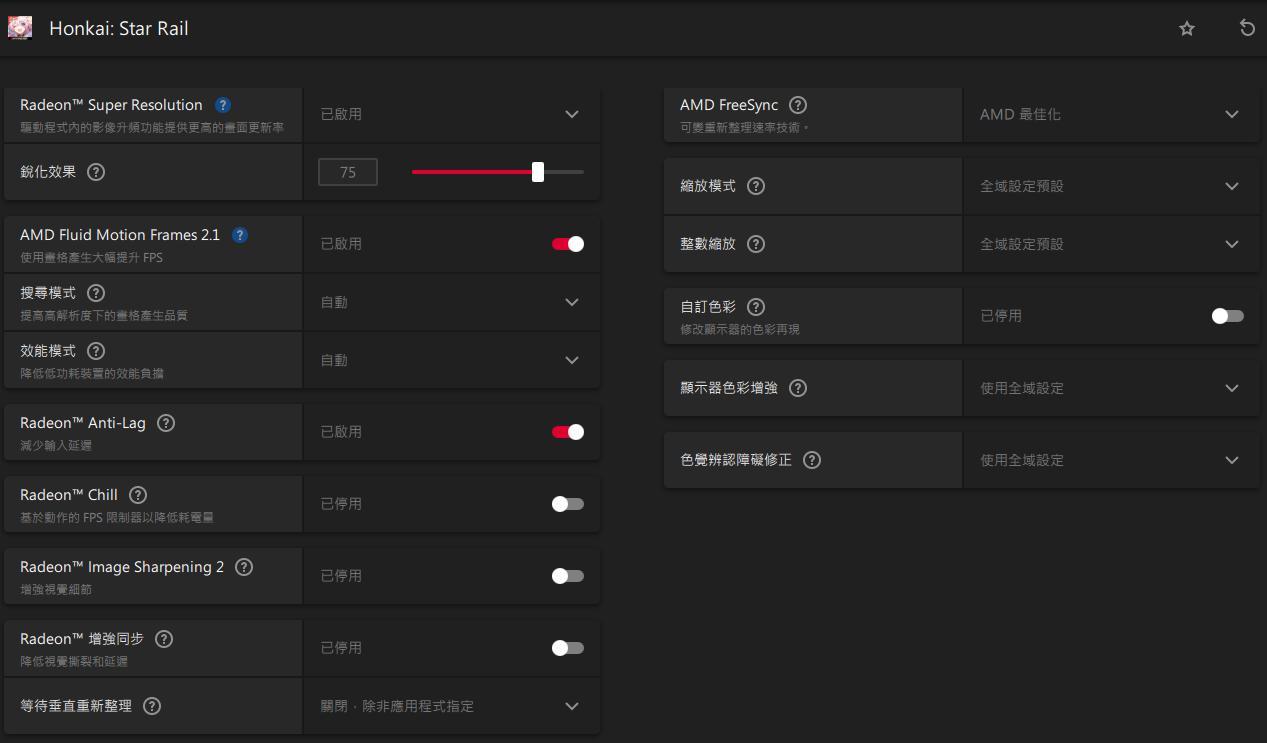Open AMD FreeSync dropdown showing AMD 最佳化

(1111, 114)
